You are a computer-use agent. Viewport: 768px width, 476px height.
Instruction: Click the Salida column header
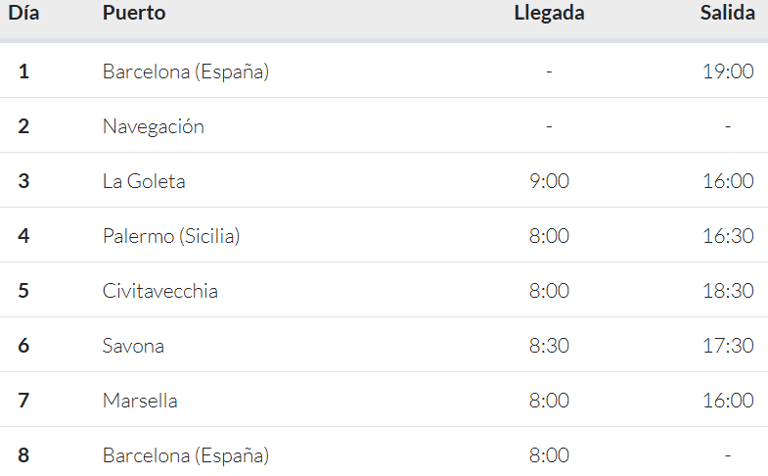(x=727, y=13)
